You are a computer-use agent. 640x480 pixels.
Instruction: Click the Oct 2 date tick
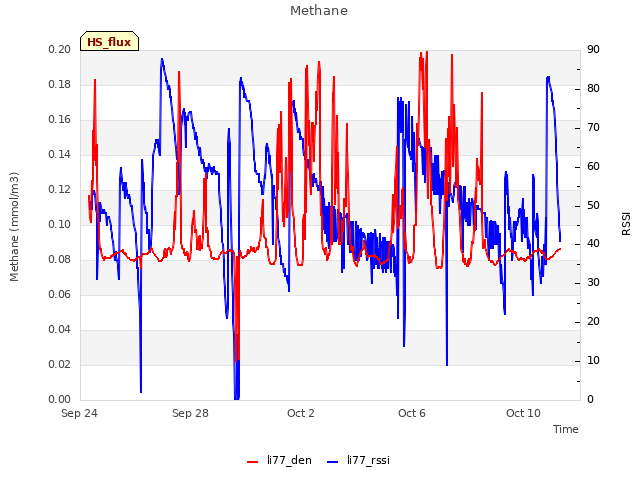[x=301, y=413]
